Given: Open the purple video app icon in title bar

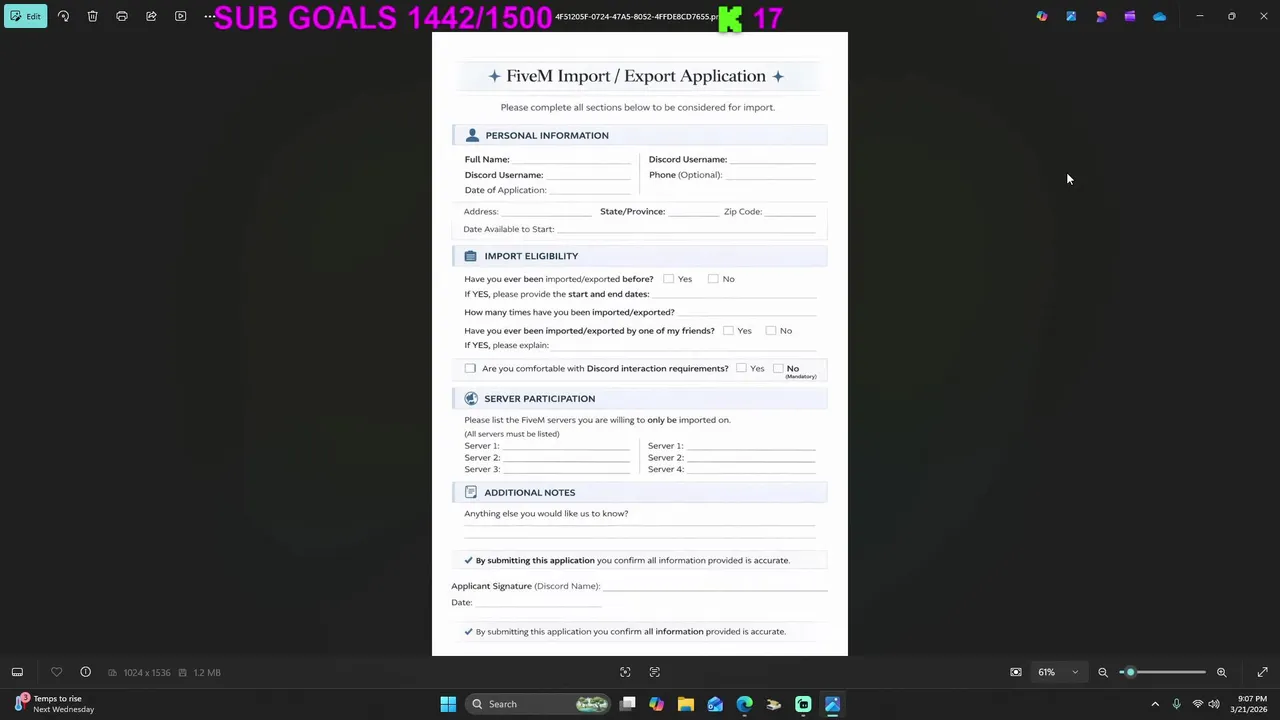Looking at the screenshot, I should [x=1130, y=16].
